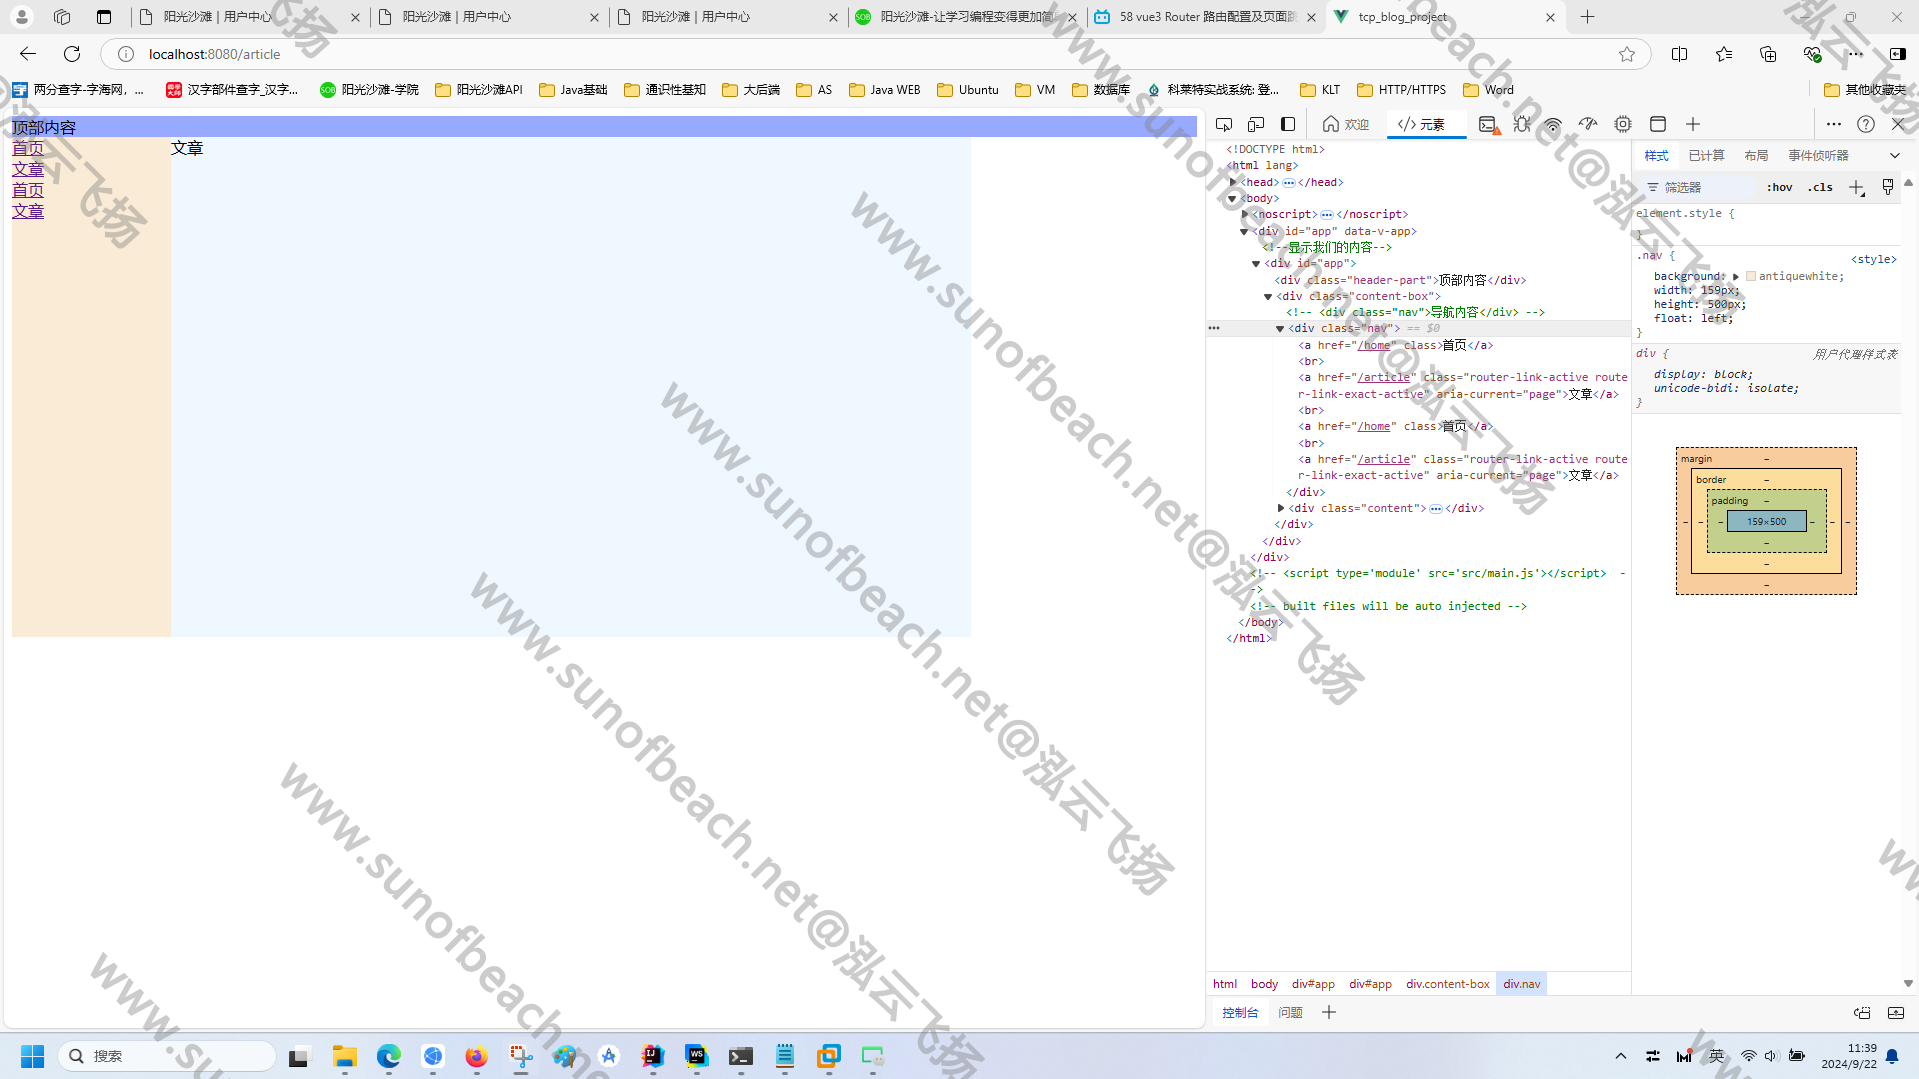Select the 样式 styles tab
Screen dimensions: 1919x1079
coord(1657,155)
